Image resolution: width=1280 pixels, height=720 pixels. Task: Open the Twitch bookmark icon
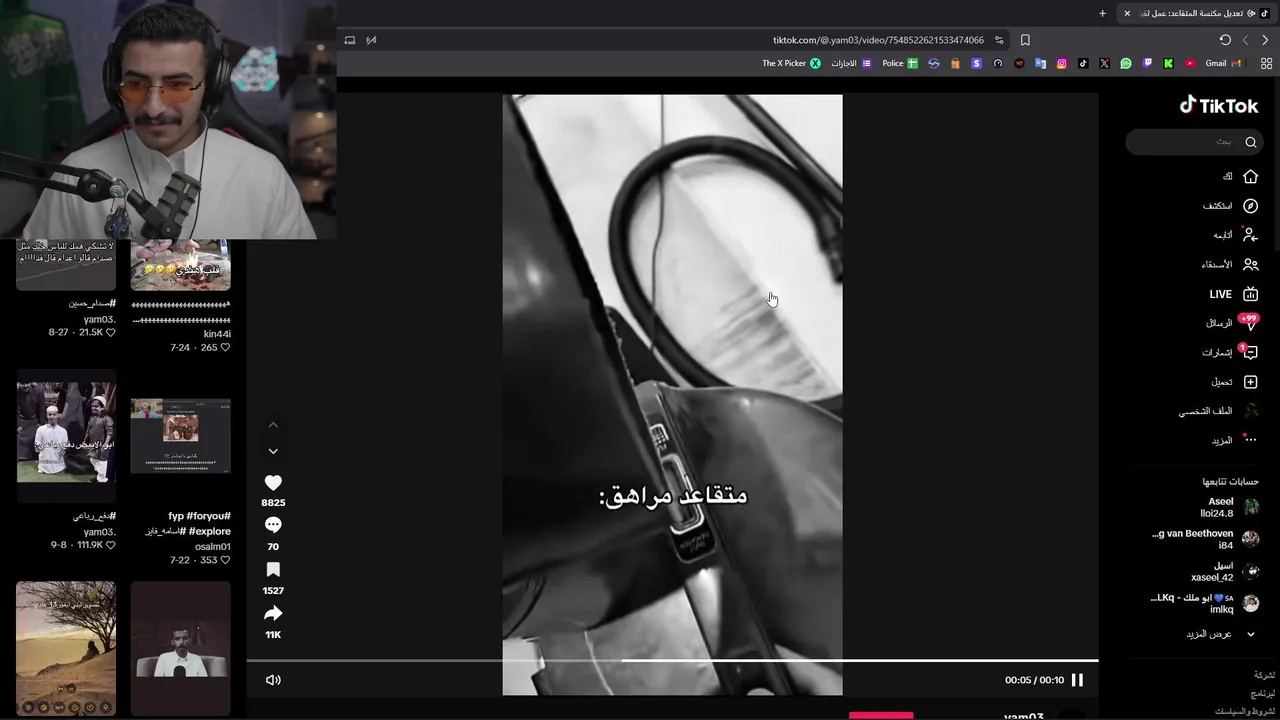[1147, 63]
